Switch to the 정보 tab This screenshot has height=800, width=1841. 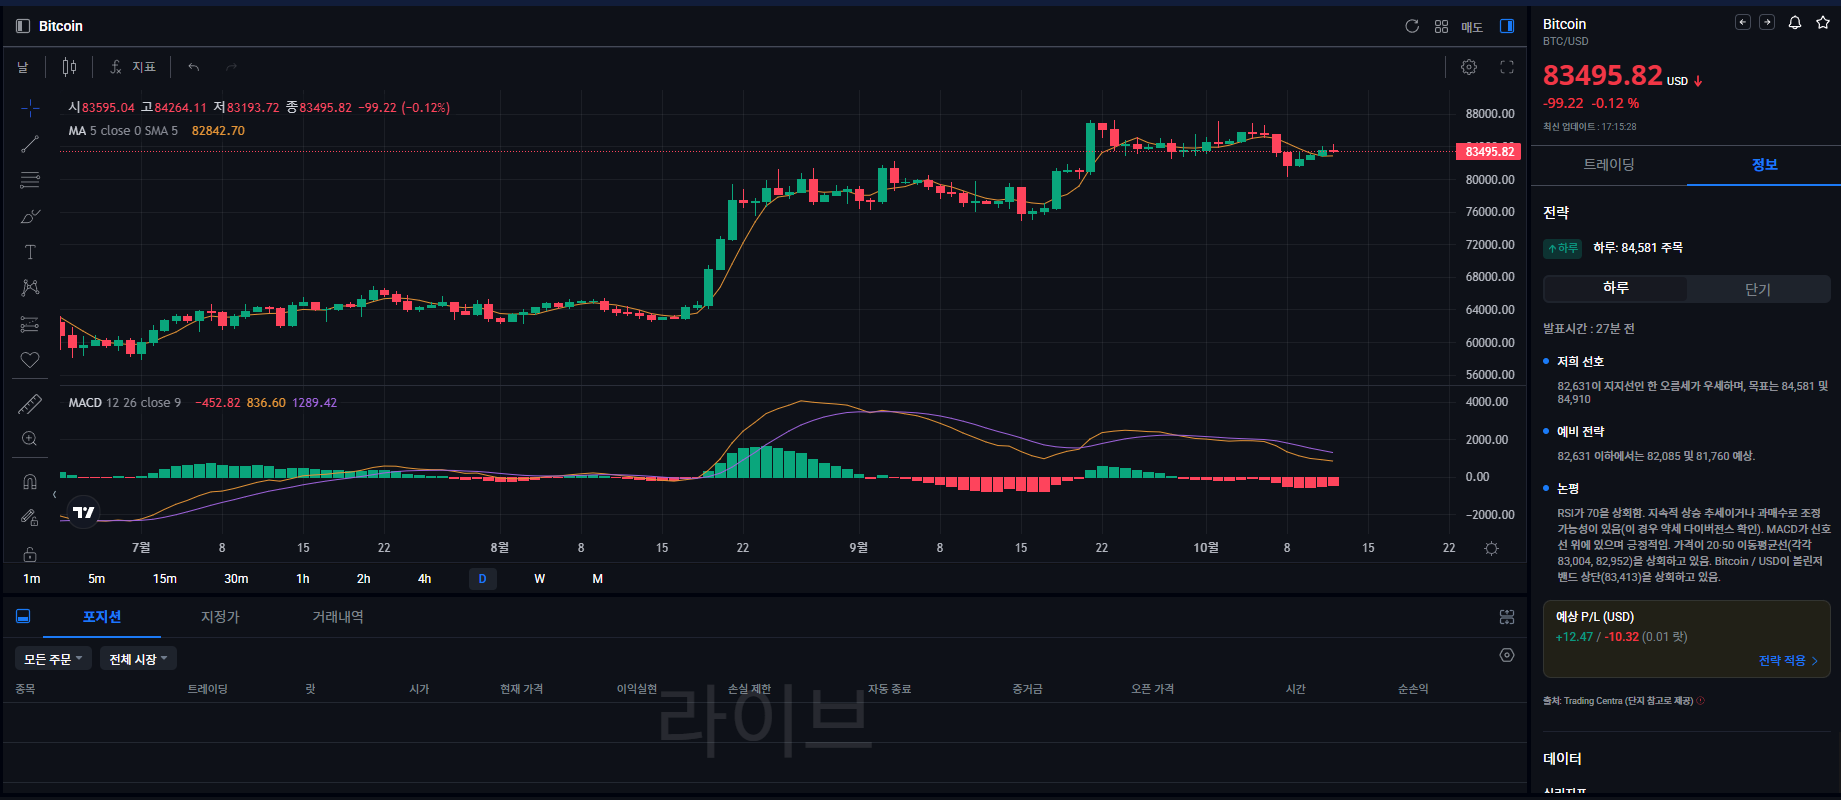click(1764, 164)
